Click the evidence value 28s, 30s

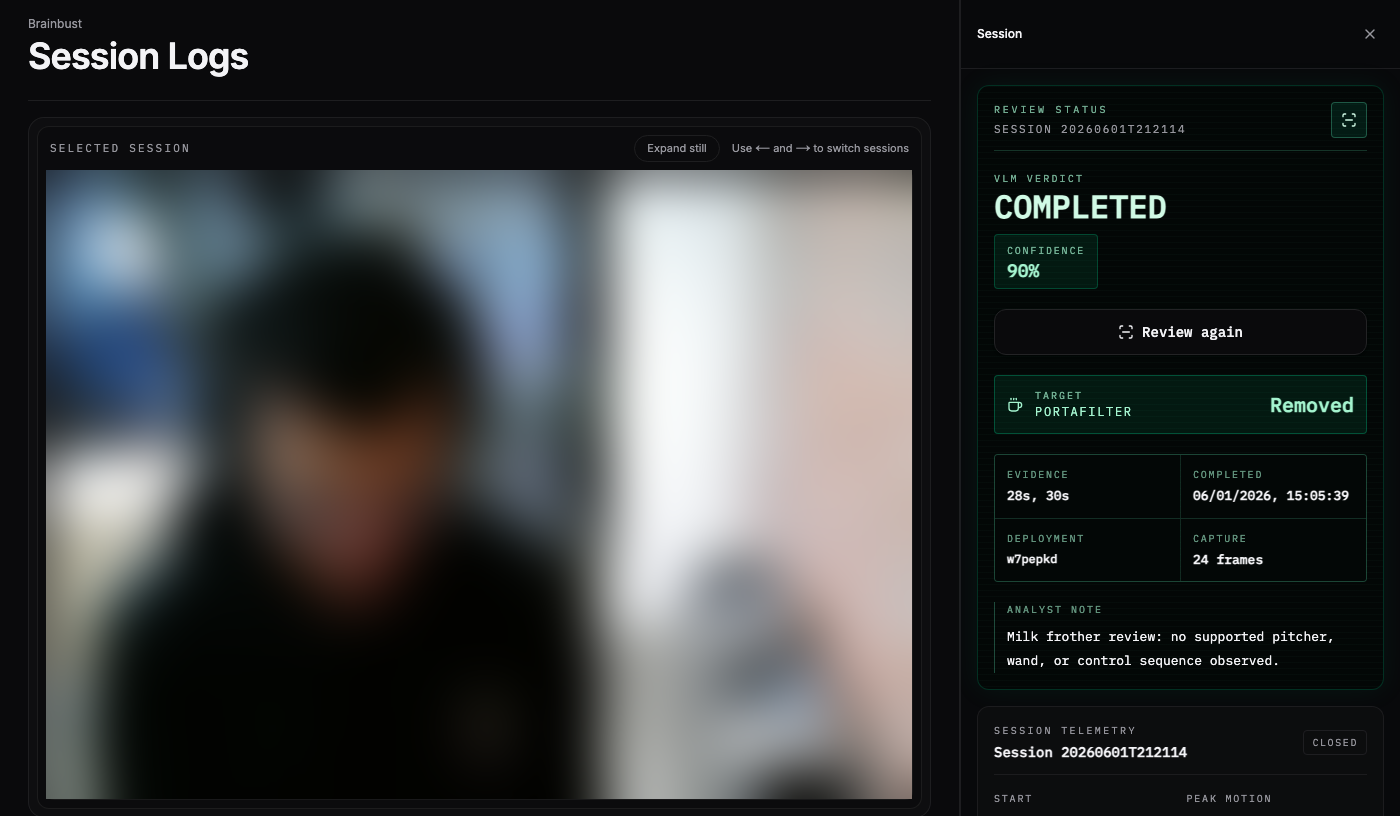1038,496
